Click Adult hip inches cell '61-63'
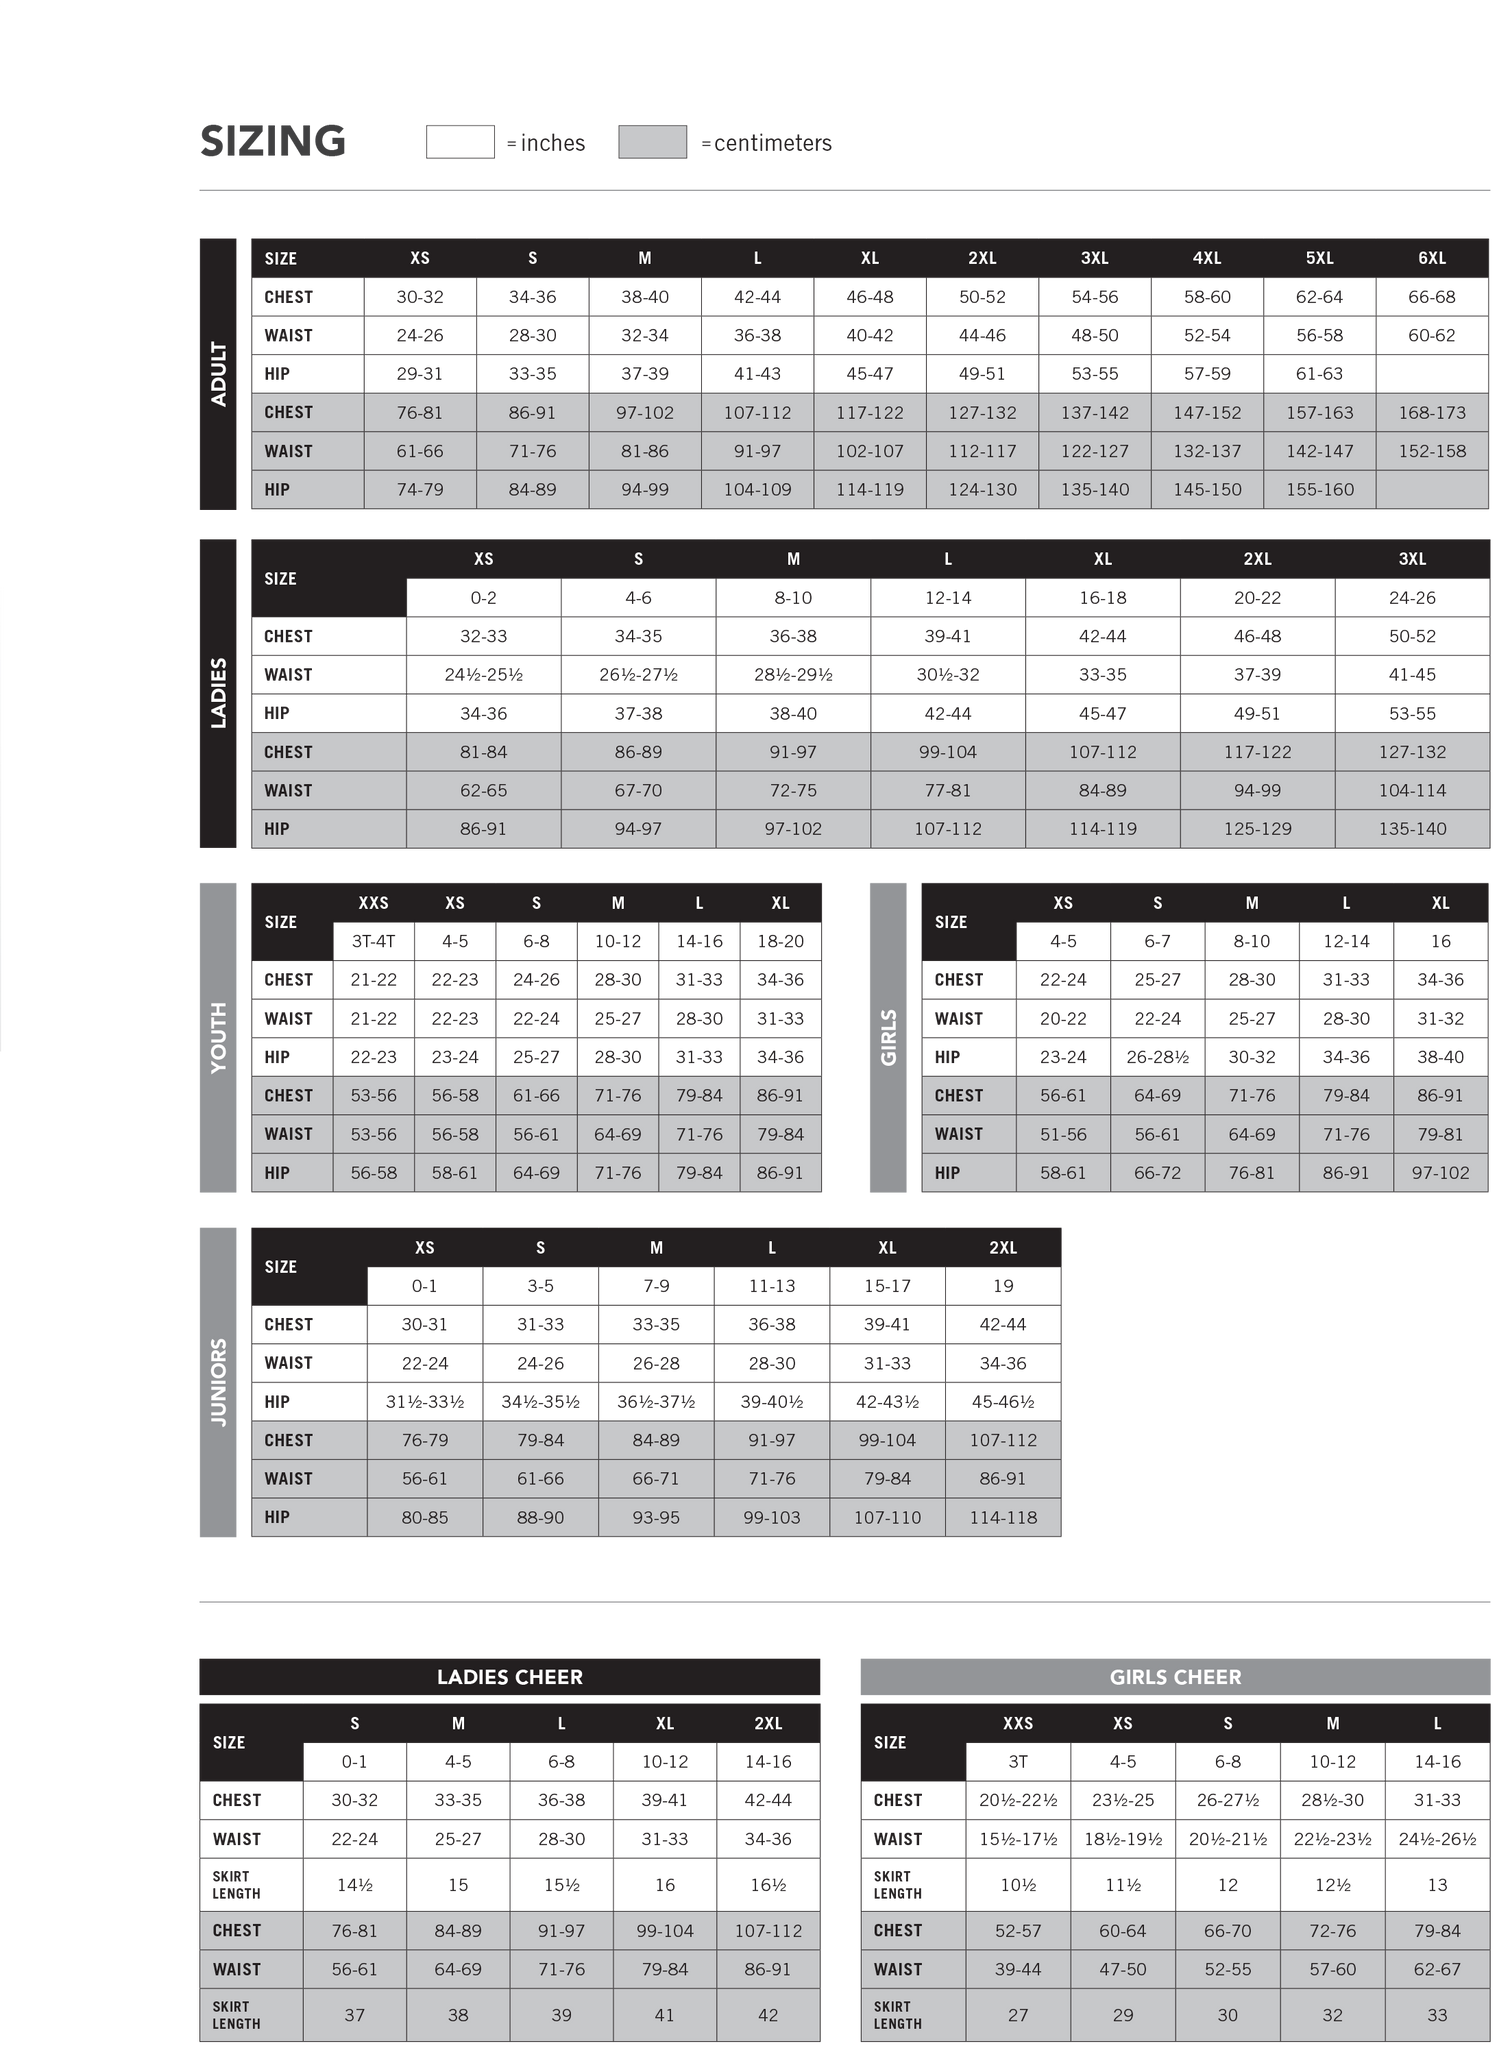The height and width of the screenshot is (2048, 1497). click(1320, 374)
